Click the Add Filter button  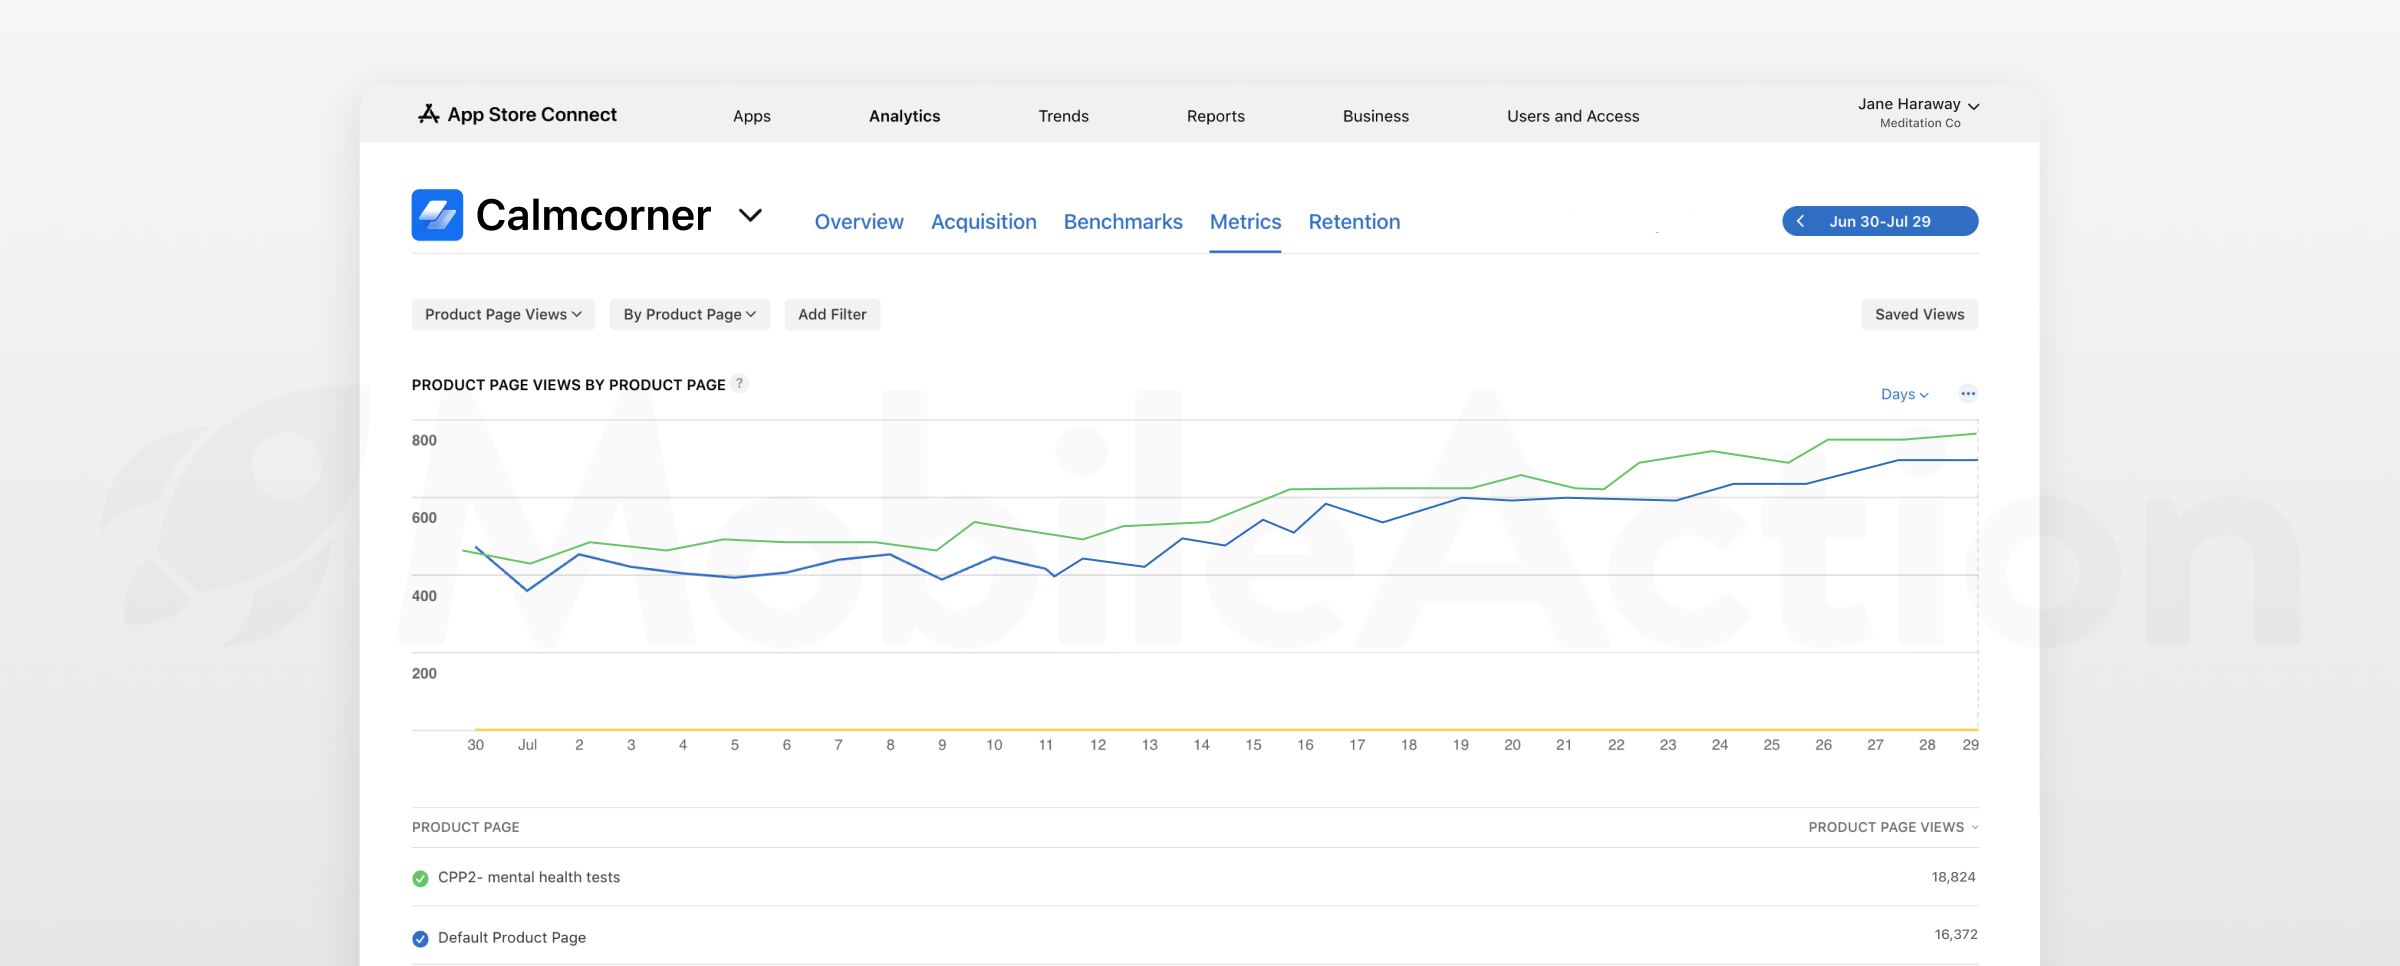pyautogui.click(x=832, y=314)
